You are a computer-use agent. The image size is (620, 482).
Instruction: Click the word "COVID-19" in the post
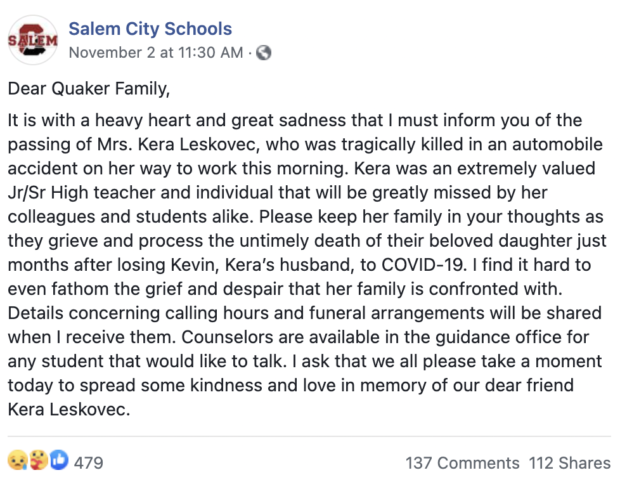(423, 265)
